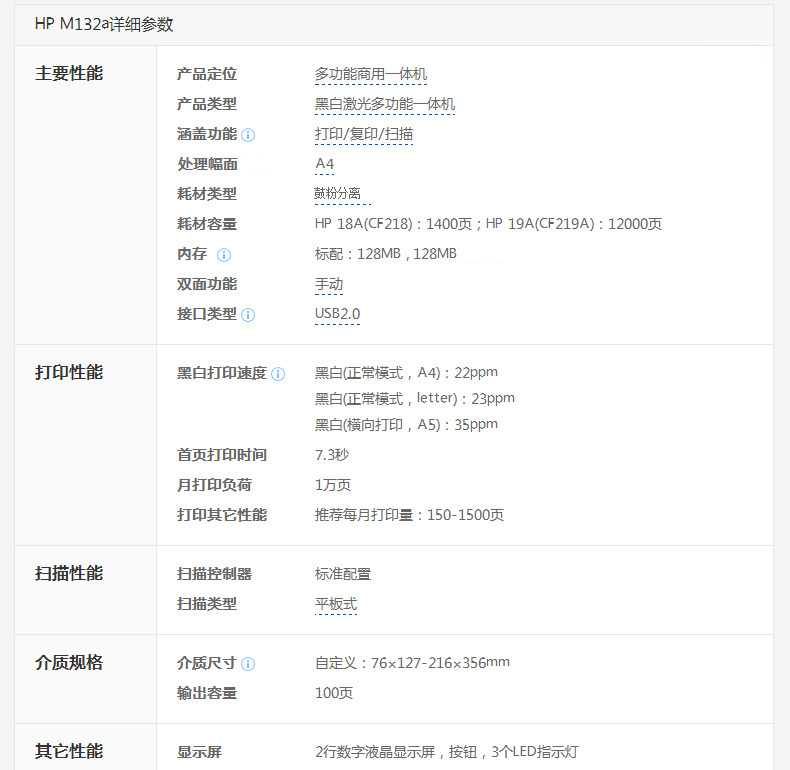Click the 处理幅面 label
This screenshot has height=770, width=790.
click(207, 164)
